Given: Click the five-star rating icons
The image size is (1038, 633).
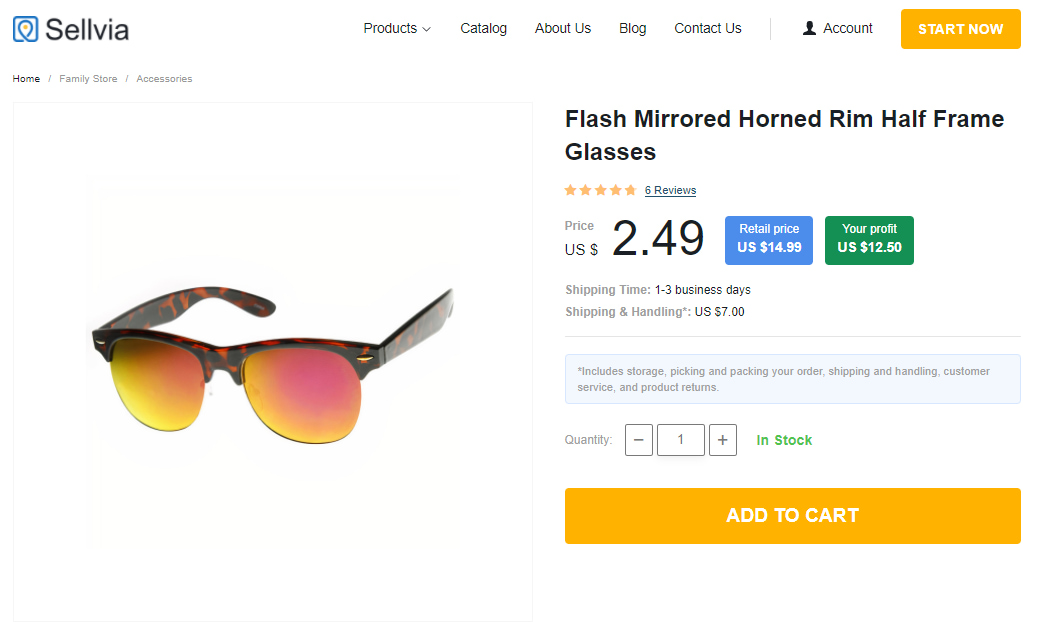Looking at the screenshot, I should click(x=600, y=190).
